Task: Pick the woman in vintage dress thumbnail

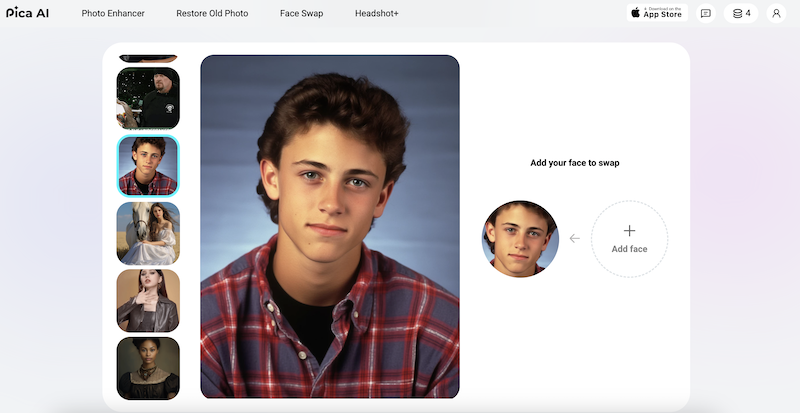Action: click(x=148, y=368)
